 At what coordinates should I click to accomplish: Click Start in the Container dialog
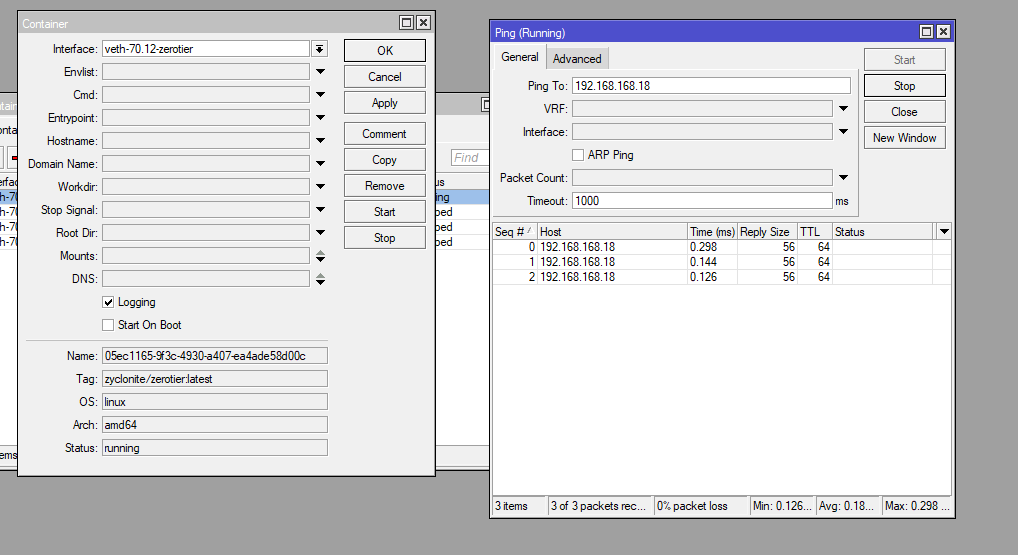coord(384,212)
